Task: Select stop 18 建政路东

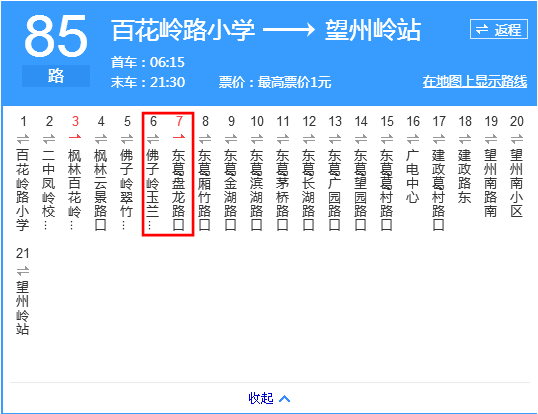Action: tap(465, 176)
